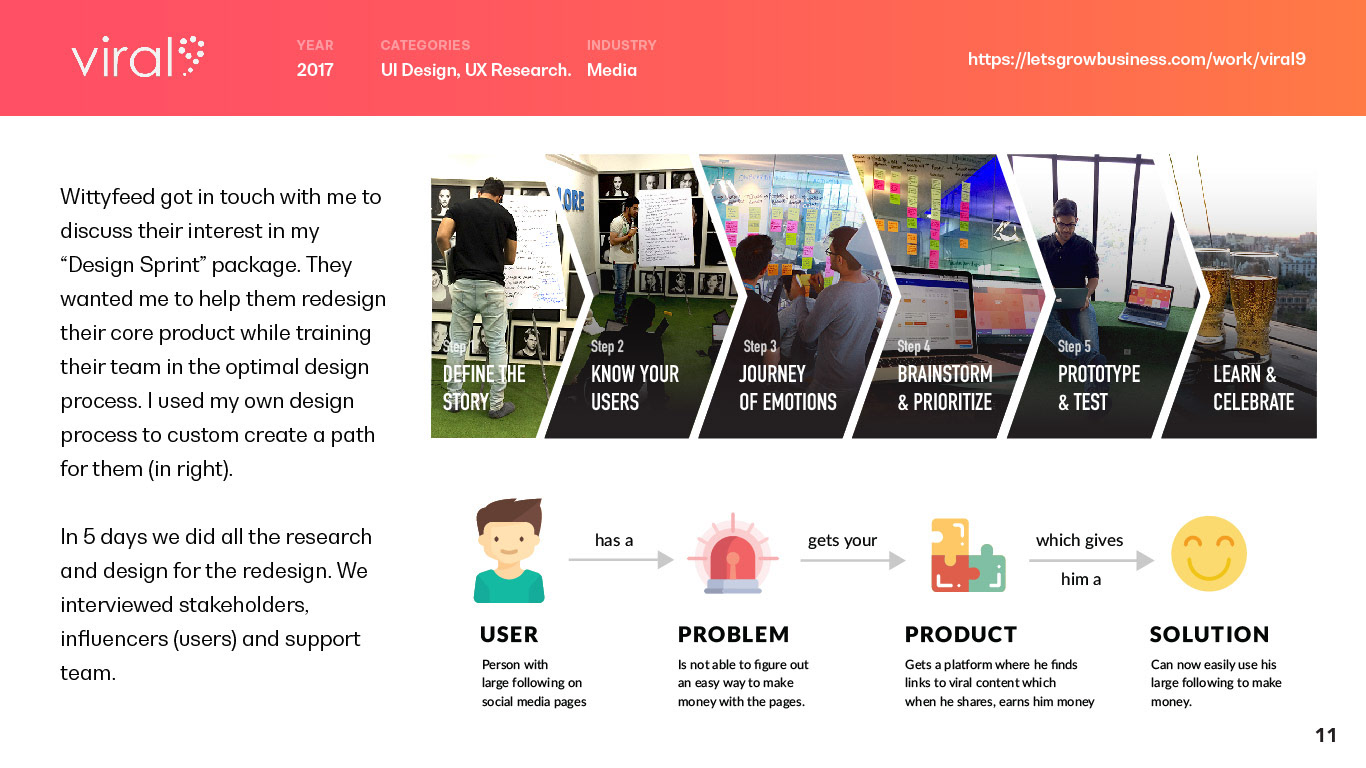Click the yellow smiley solution icon

(x=1208, y=553)
